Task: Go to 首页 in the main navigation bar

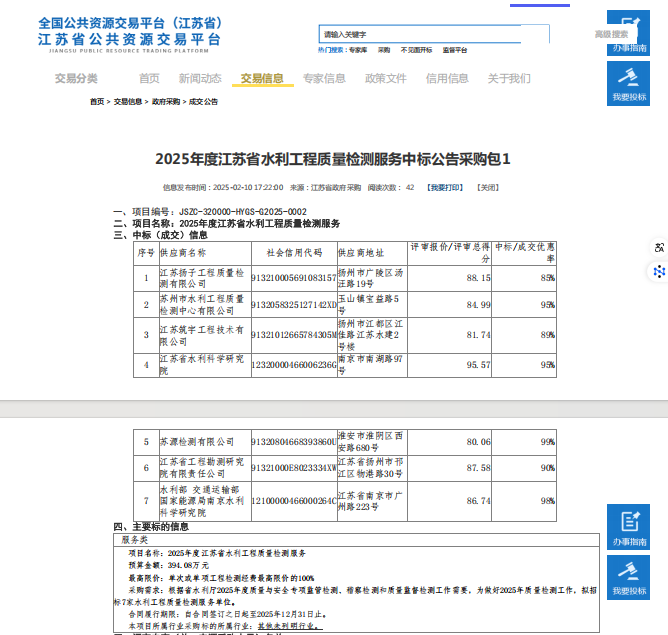Action: click(149, 79)
